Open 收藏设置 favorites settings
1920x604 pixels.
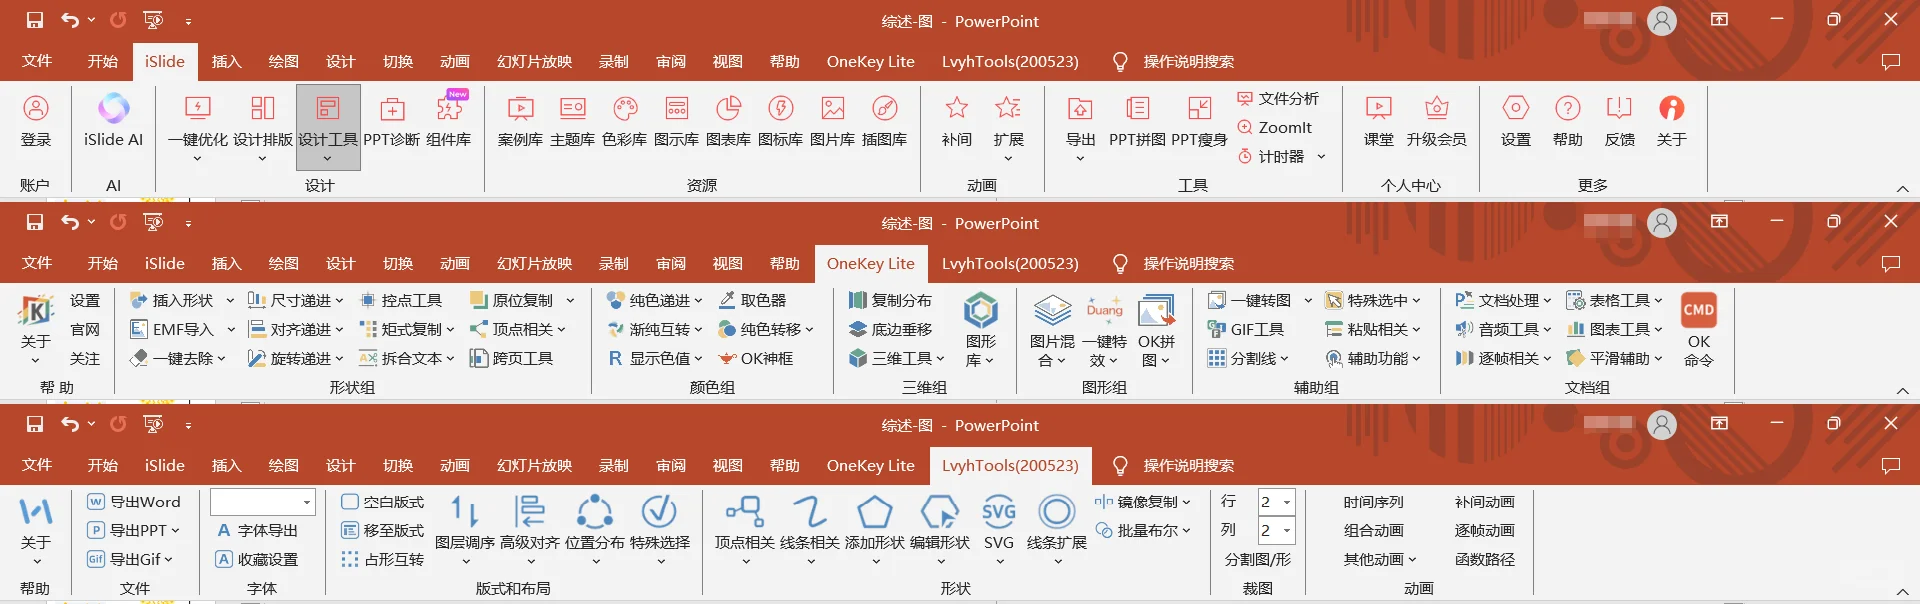257,559
